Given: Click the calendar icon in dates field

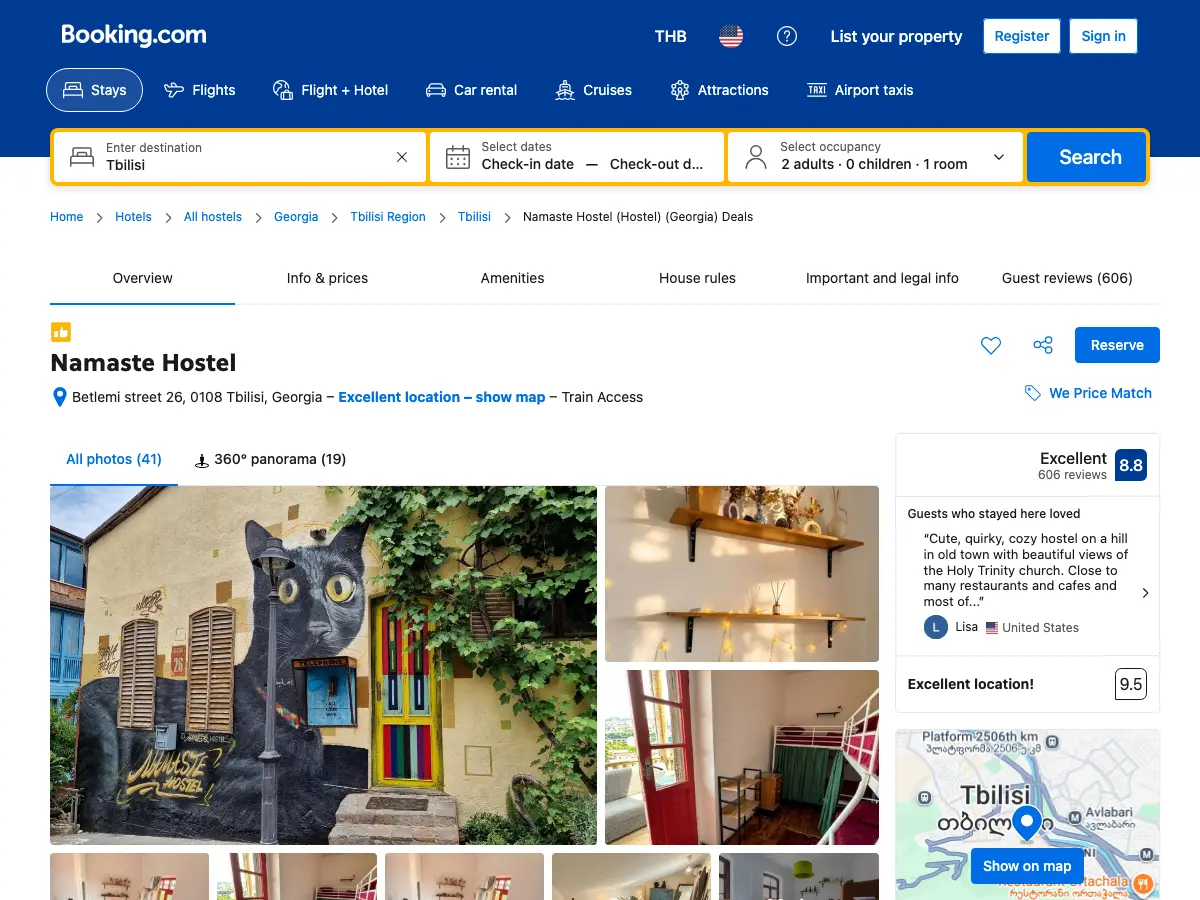Looking at the screenshot, I should click(x=458, y=157).
